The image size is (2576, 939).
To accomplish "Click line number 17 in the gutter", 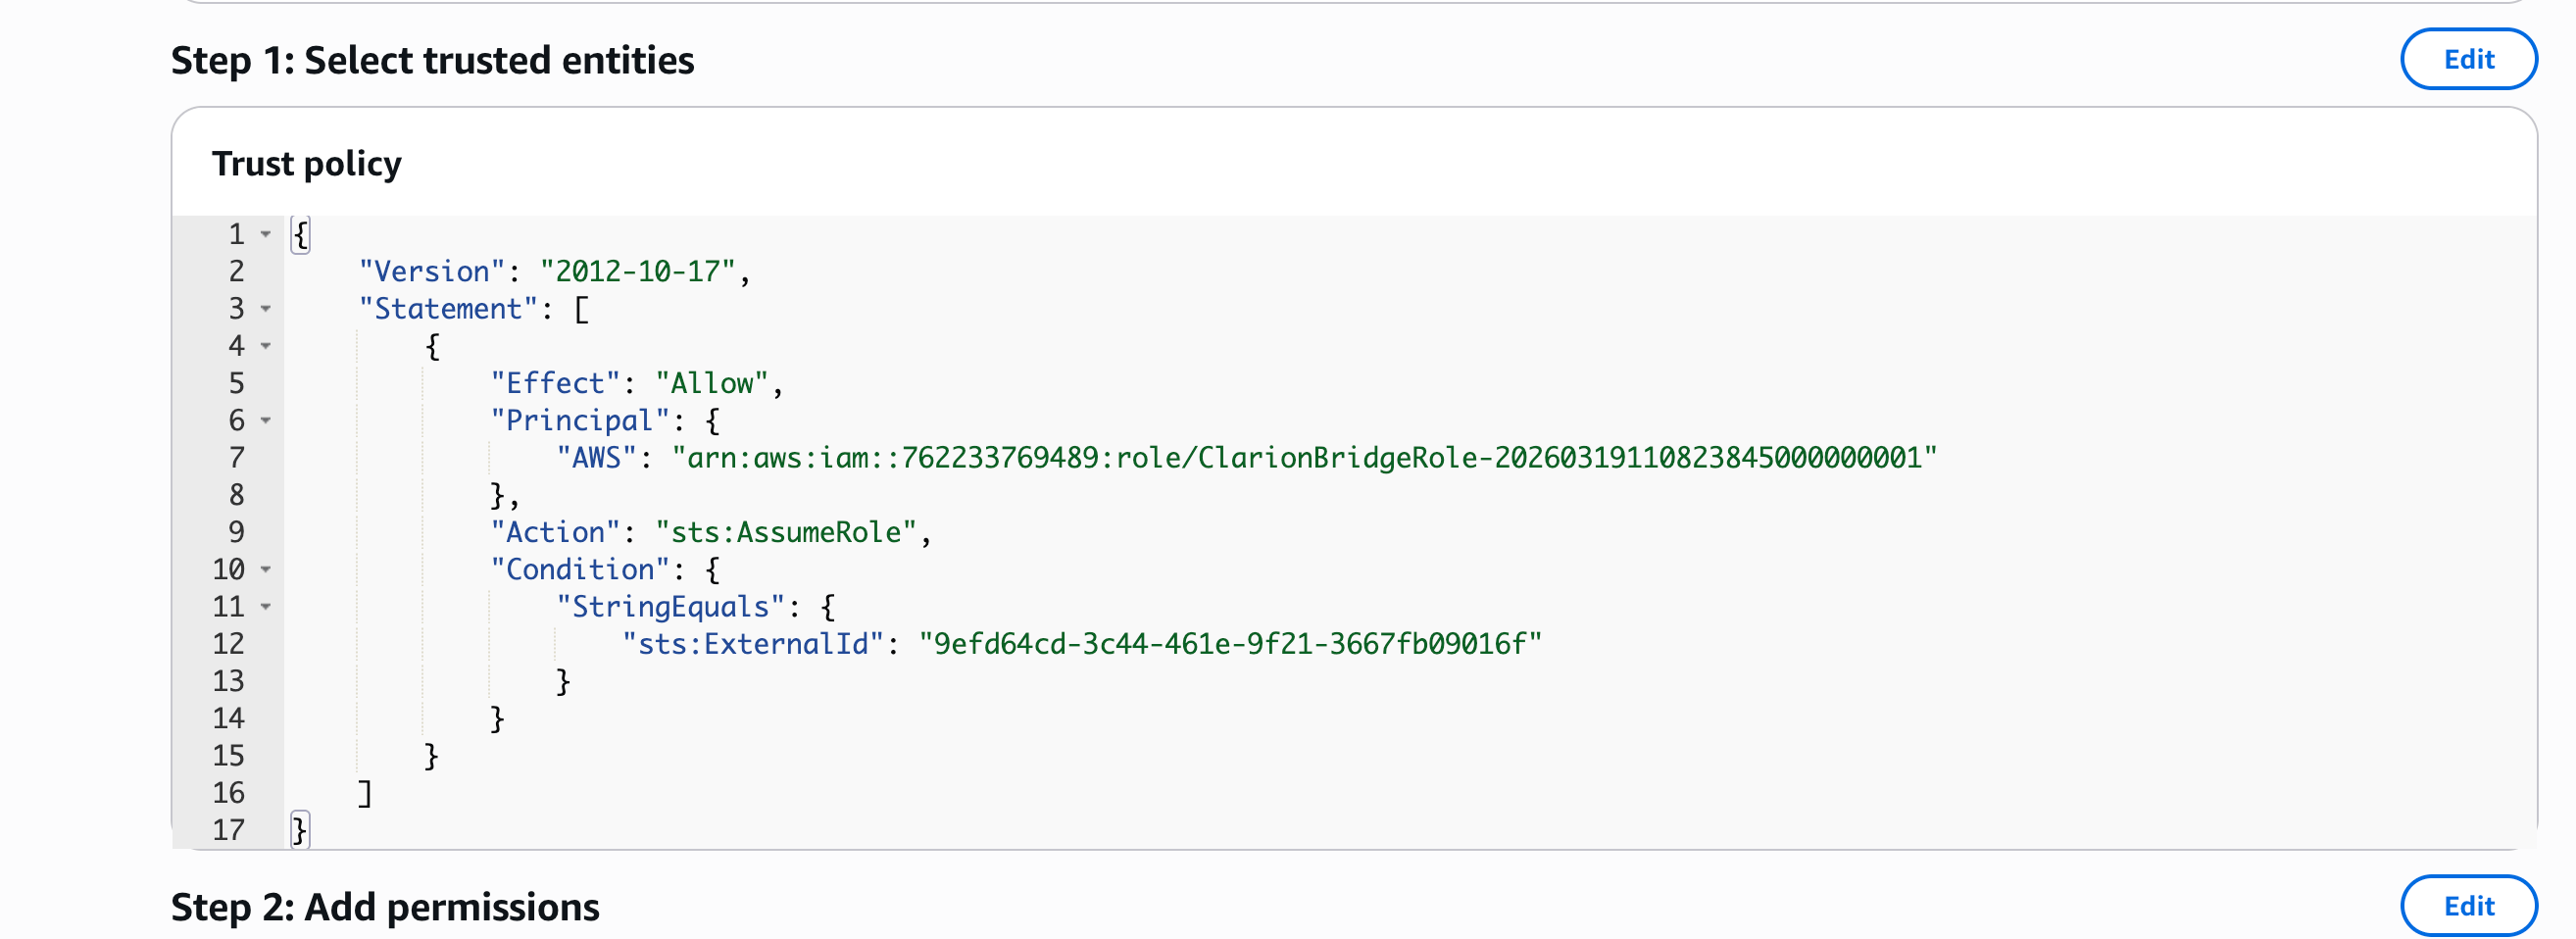I will (228, 830).
